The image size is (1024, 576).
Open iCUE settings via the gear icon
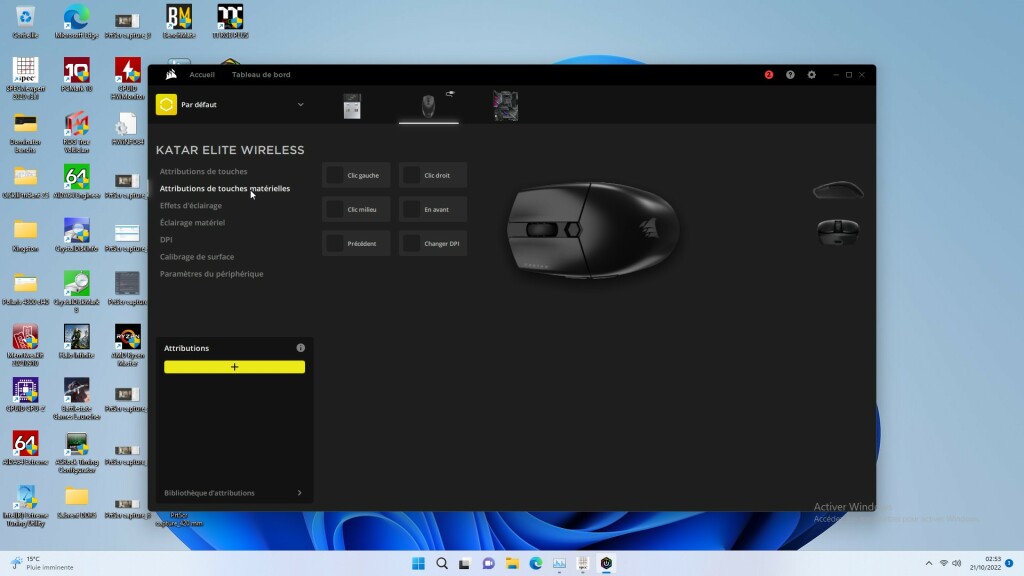click(812, 74)
